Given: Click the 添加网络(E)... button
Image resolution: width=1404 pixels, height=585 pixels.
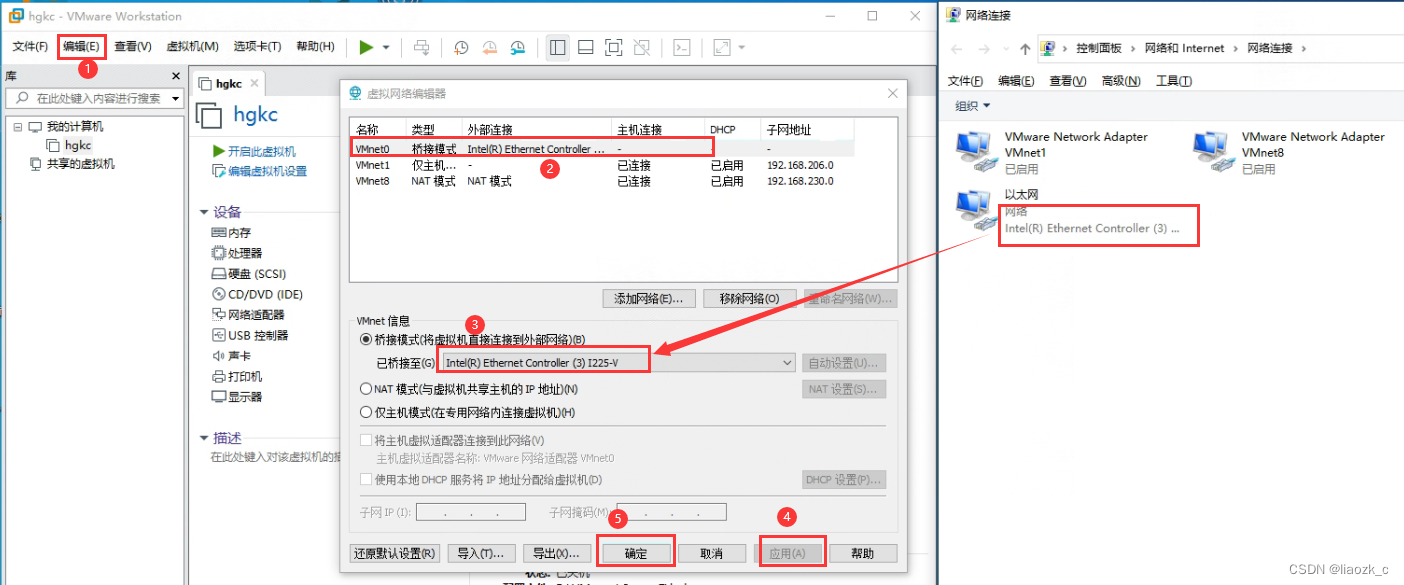Looking at the screenshot, I should coord(649,298).
